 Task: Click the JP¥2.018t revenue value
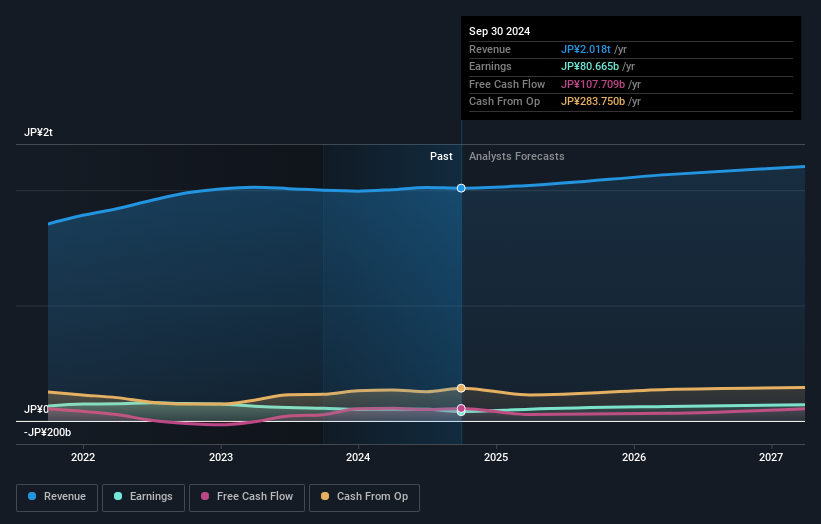point(585,49)
